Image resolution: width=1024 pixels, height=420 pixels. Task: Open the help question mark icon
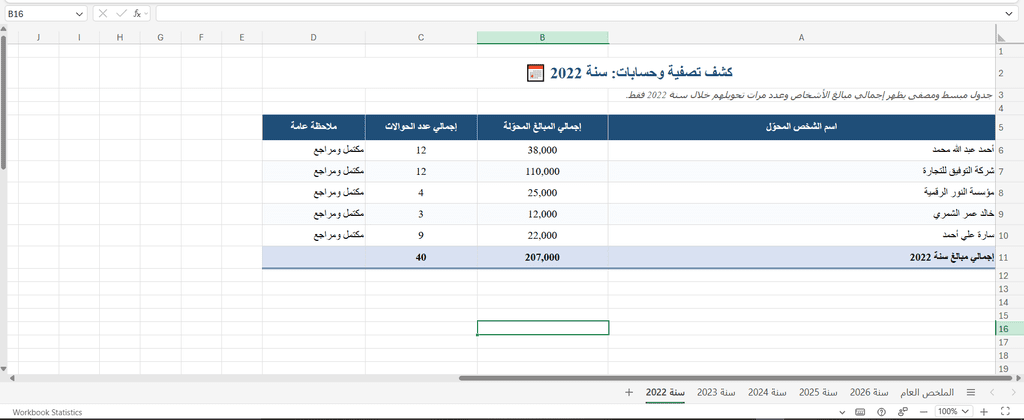882,412
